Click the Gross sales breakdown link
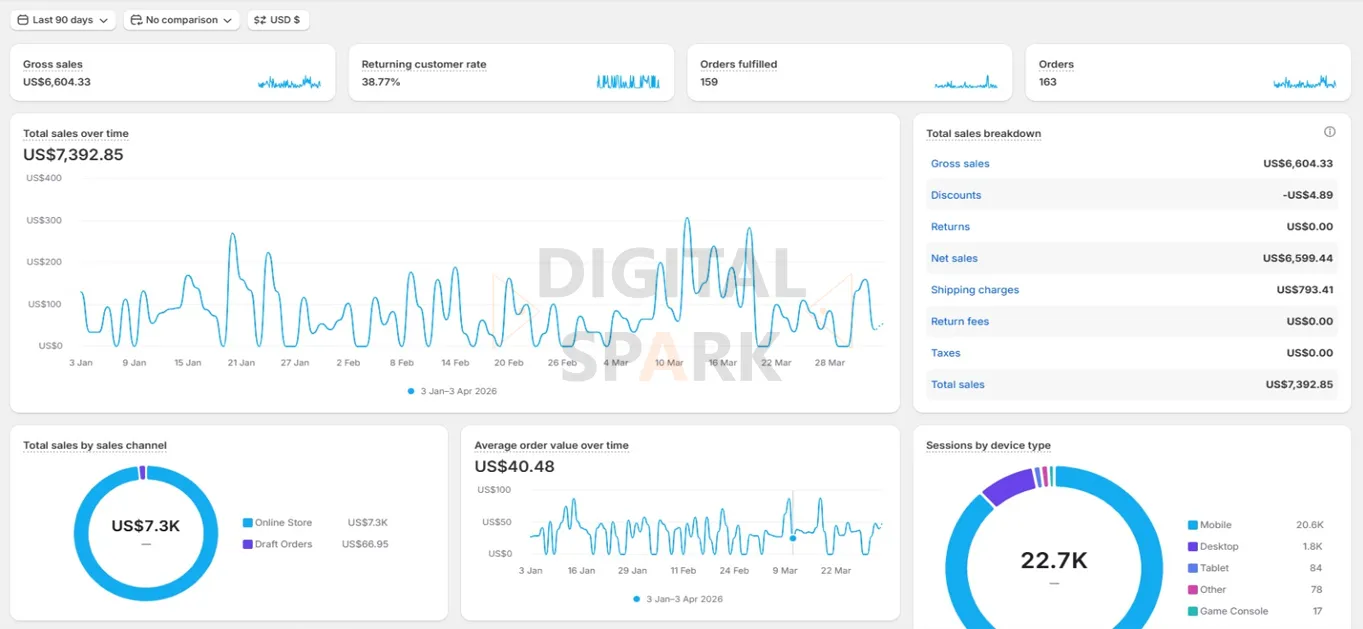This screenshot has height=629, width=1363. click(x=959, y=163)
